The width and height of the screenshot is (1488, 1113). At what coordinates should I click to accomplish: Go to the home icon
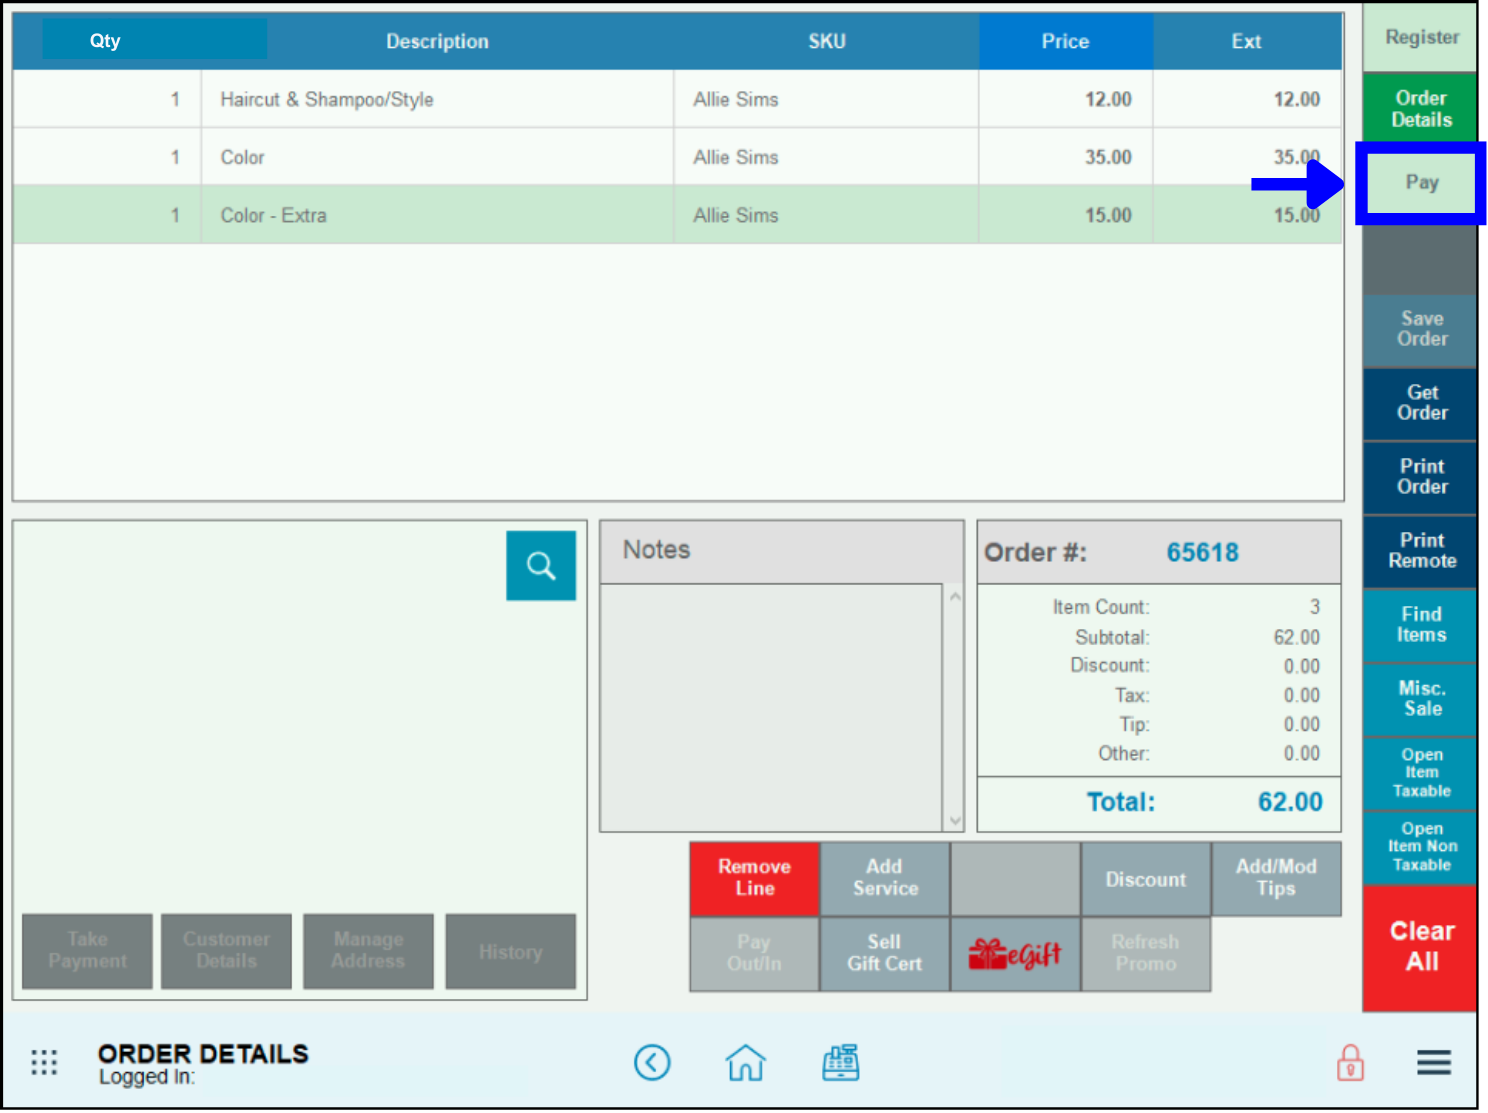(745, 1062)
